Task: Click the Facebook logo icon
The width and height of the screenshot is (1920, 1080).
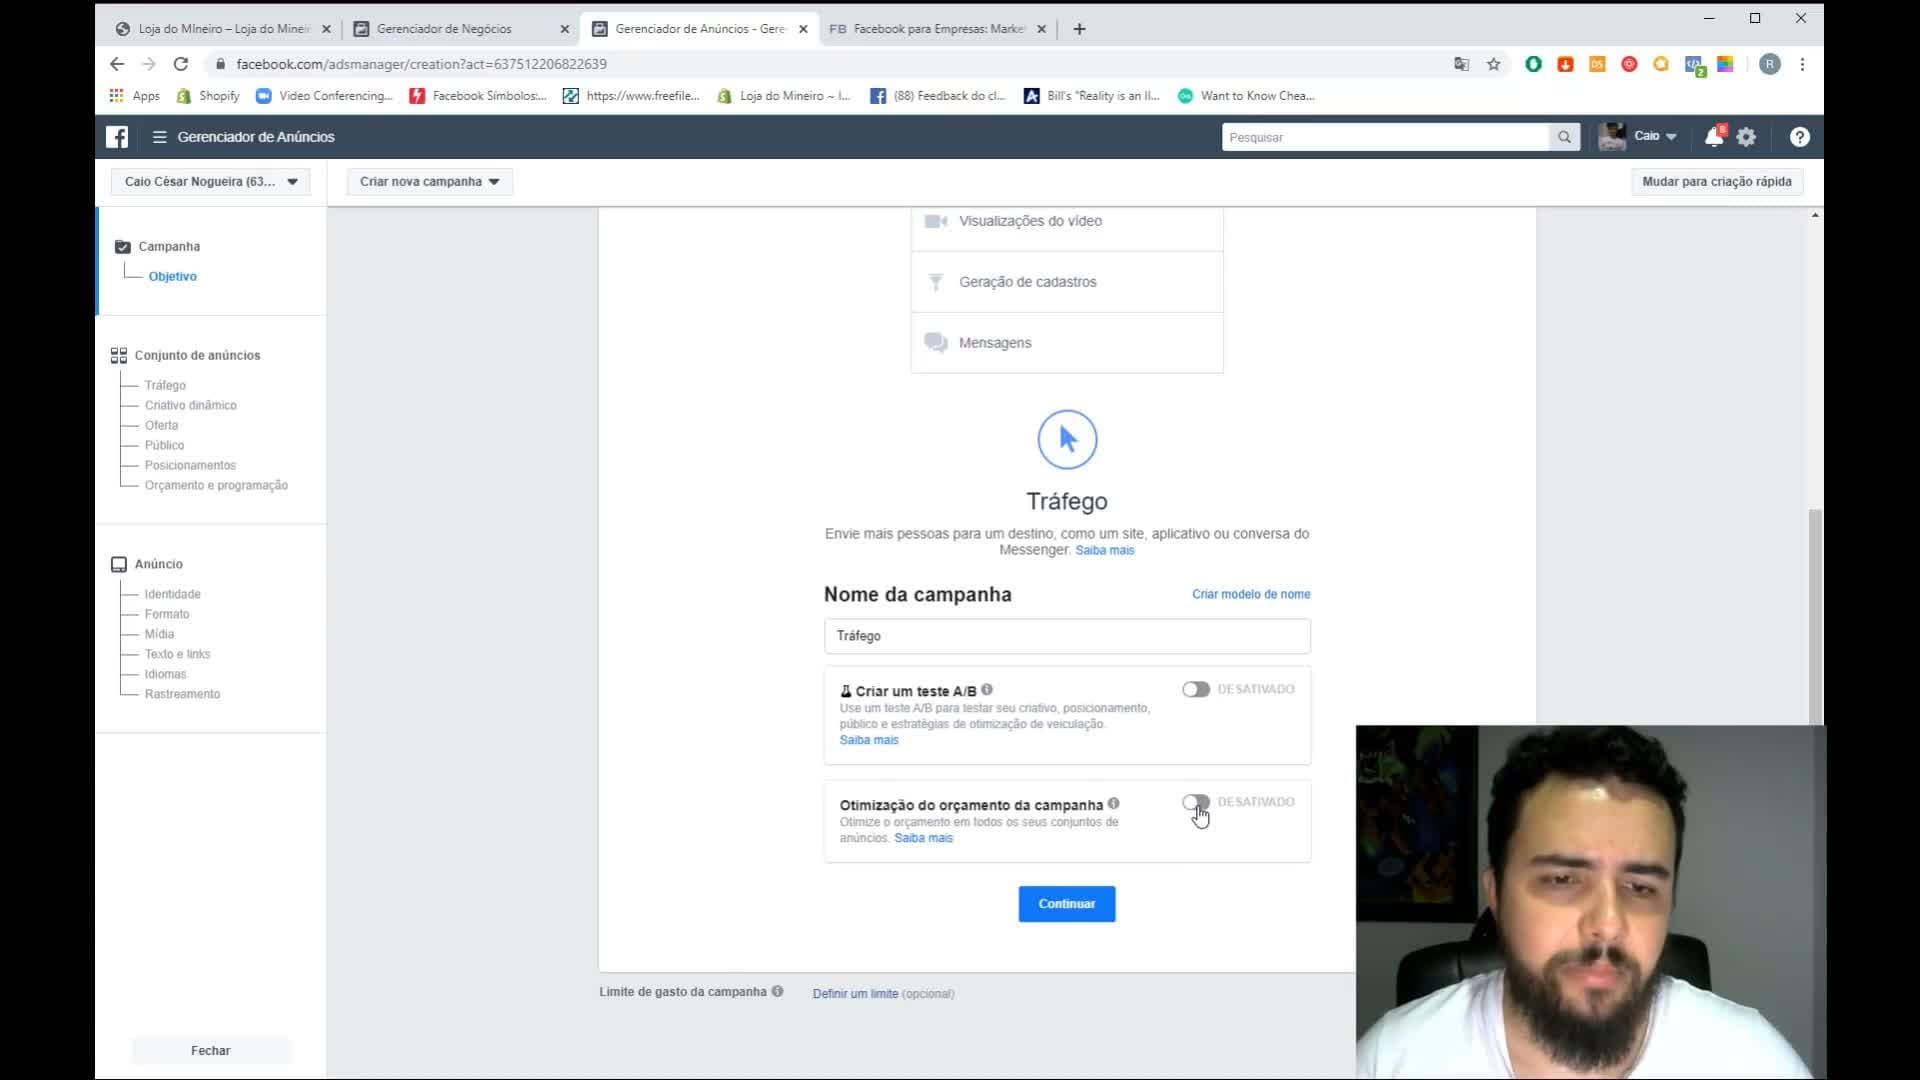Action: coord(117,137)
